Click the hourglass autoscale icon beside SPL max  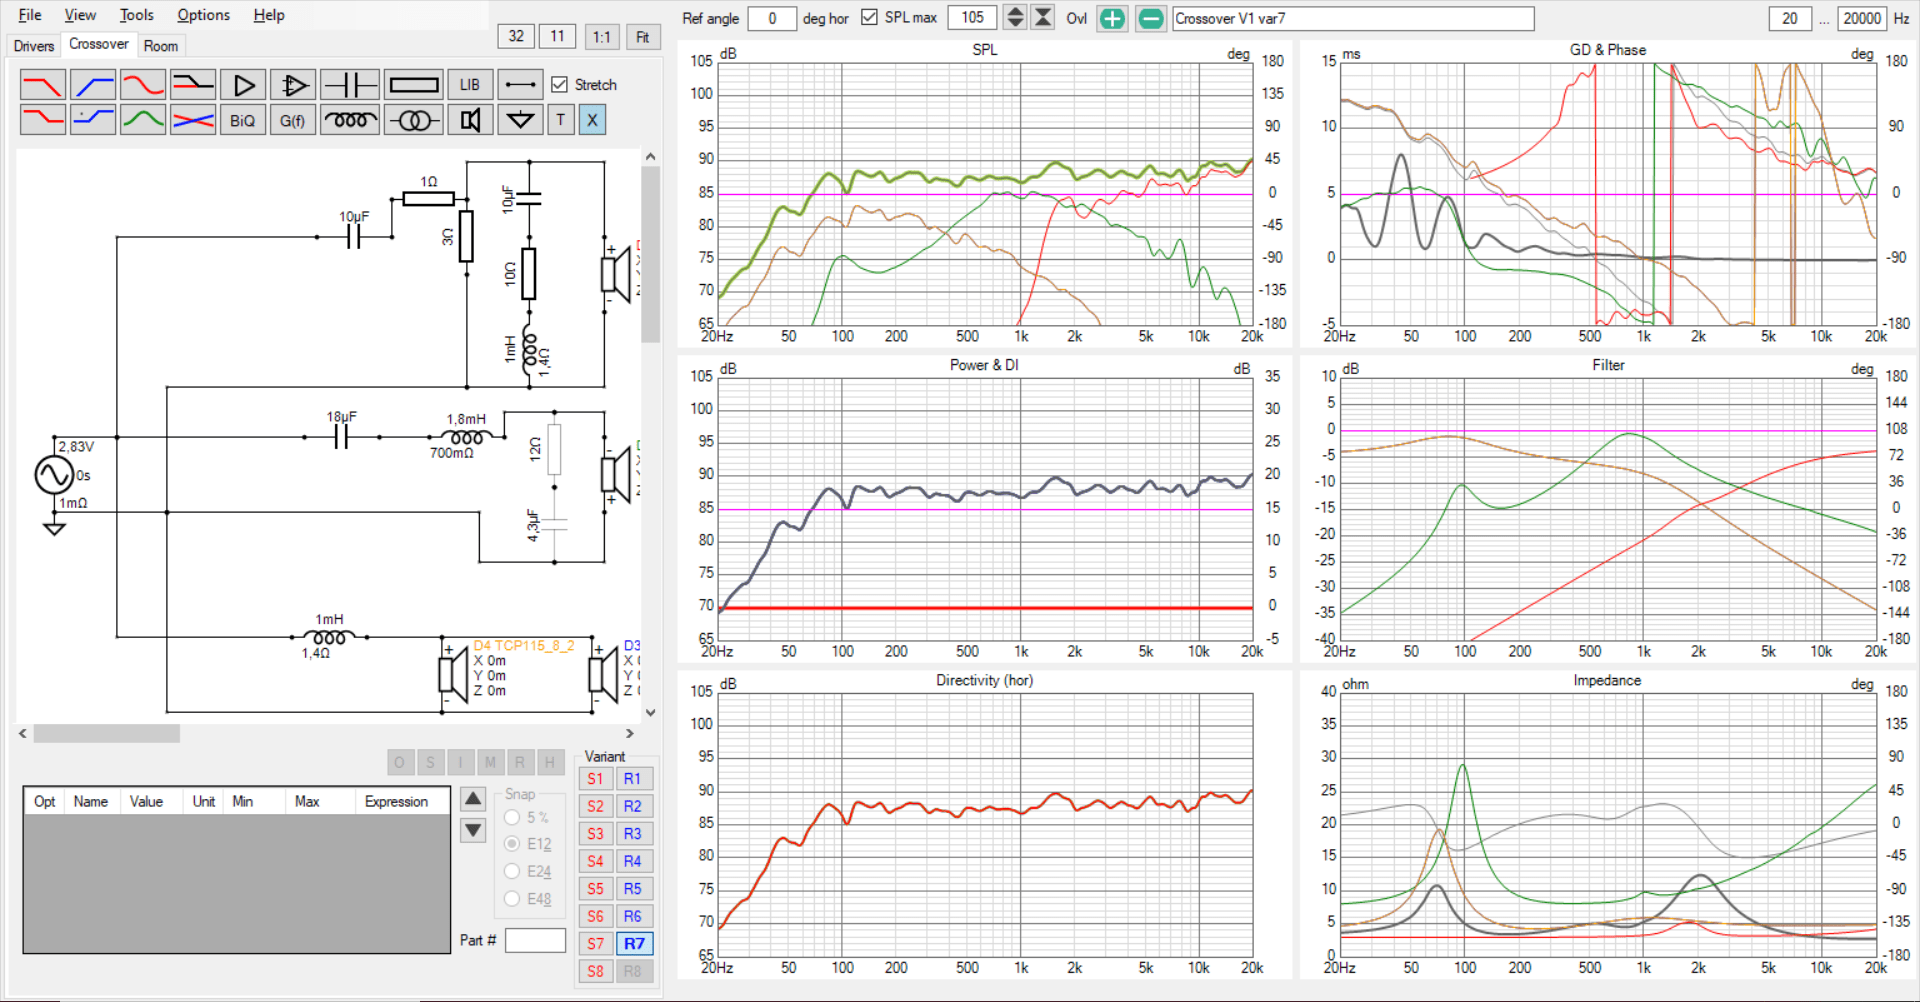coord(1043,17)
